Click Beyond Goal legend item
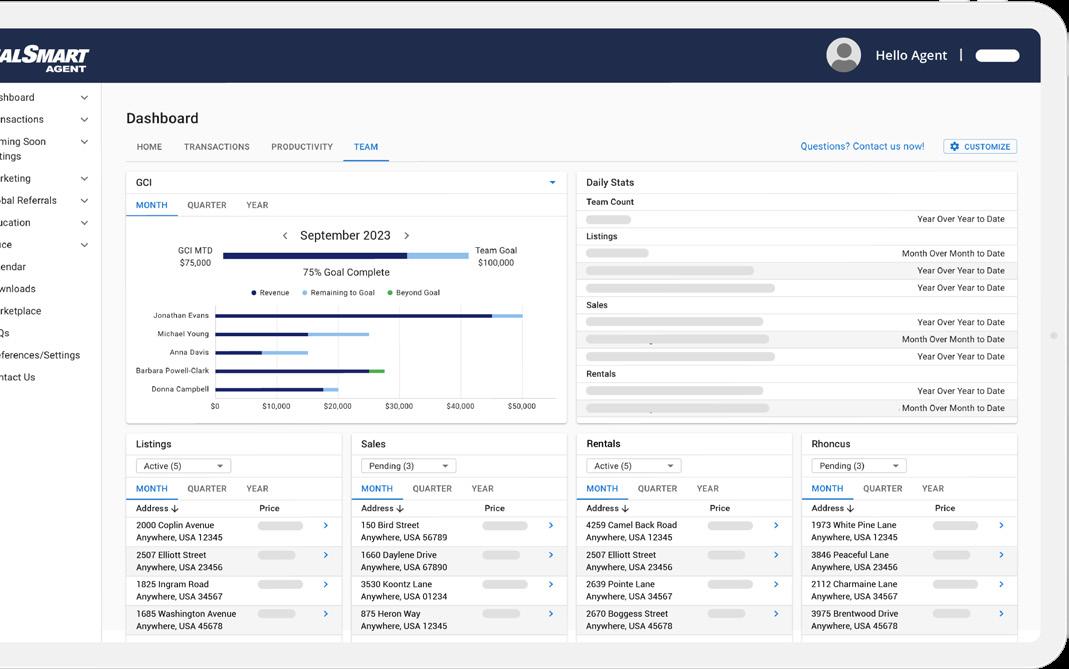 pos(413,293)
